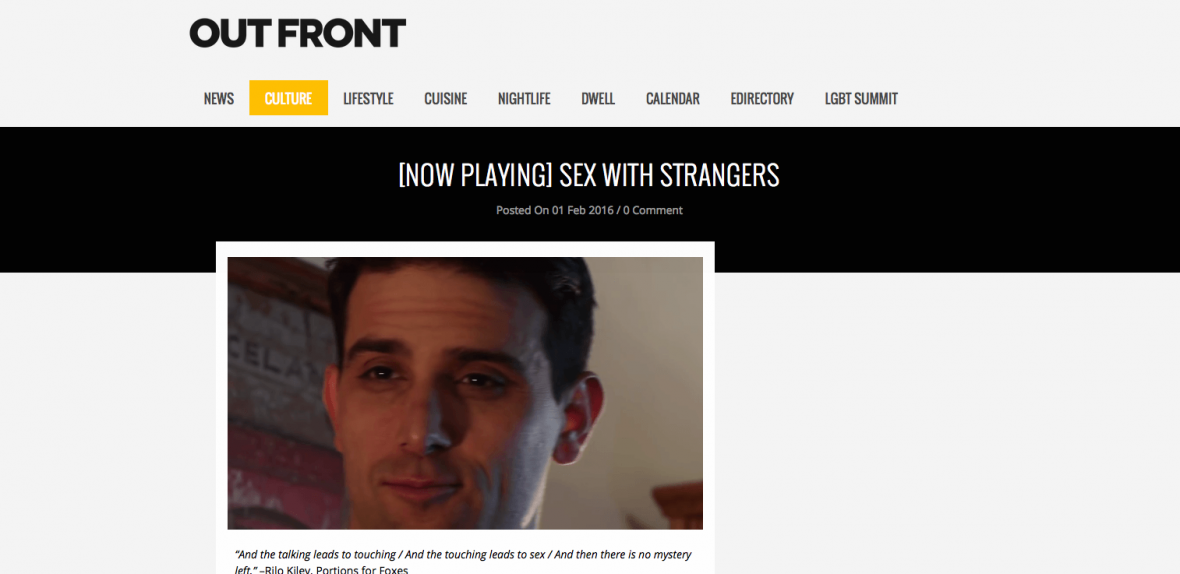Image resolution: width=1180 pixels, height=574 pixels.
Task: Open the Calendar page
Action: [x=672, y=99]
